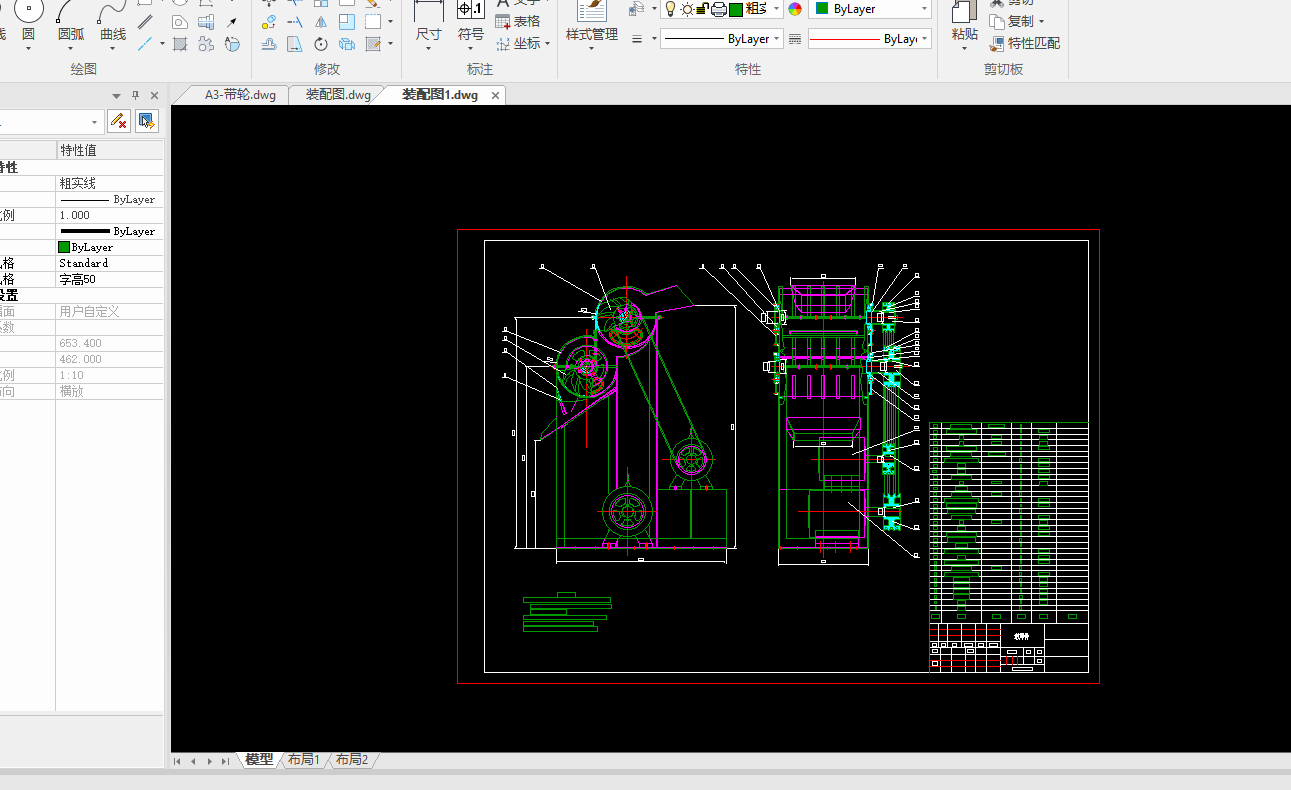This screenshot has width=1291, height=790.
Task: Go to last layout tab arrow
Action: click(x=225, y=761)
